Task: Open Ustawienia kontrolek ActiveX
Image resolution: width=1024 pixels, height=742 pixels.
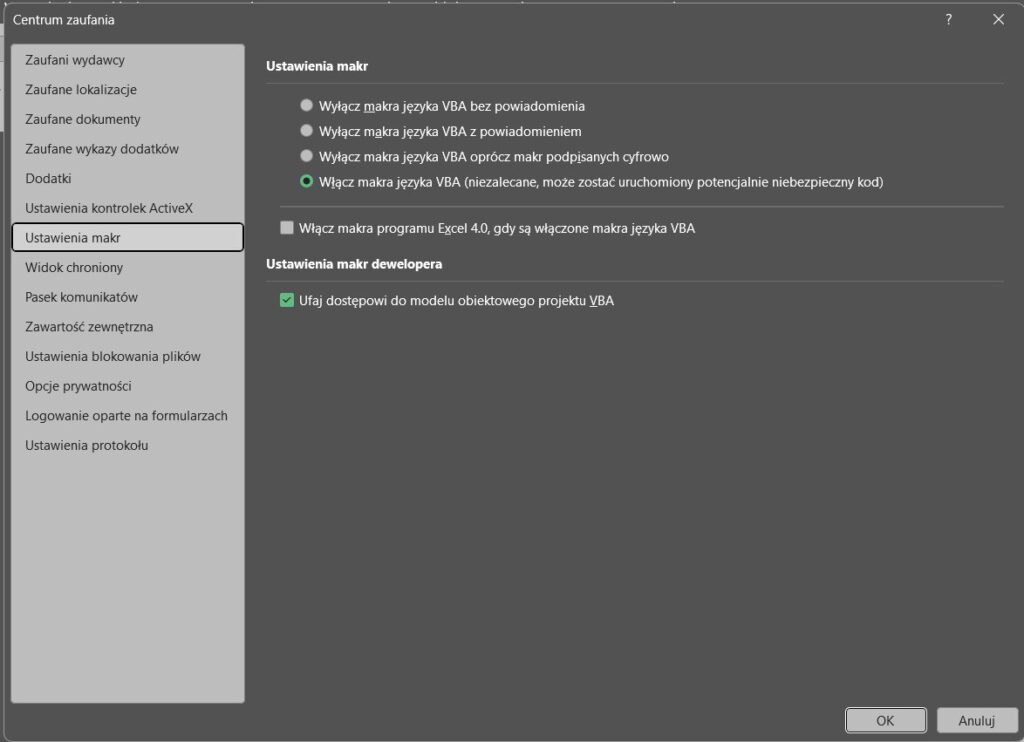Action: [x=108, y=208]
